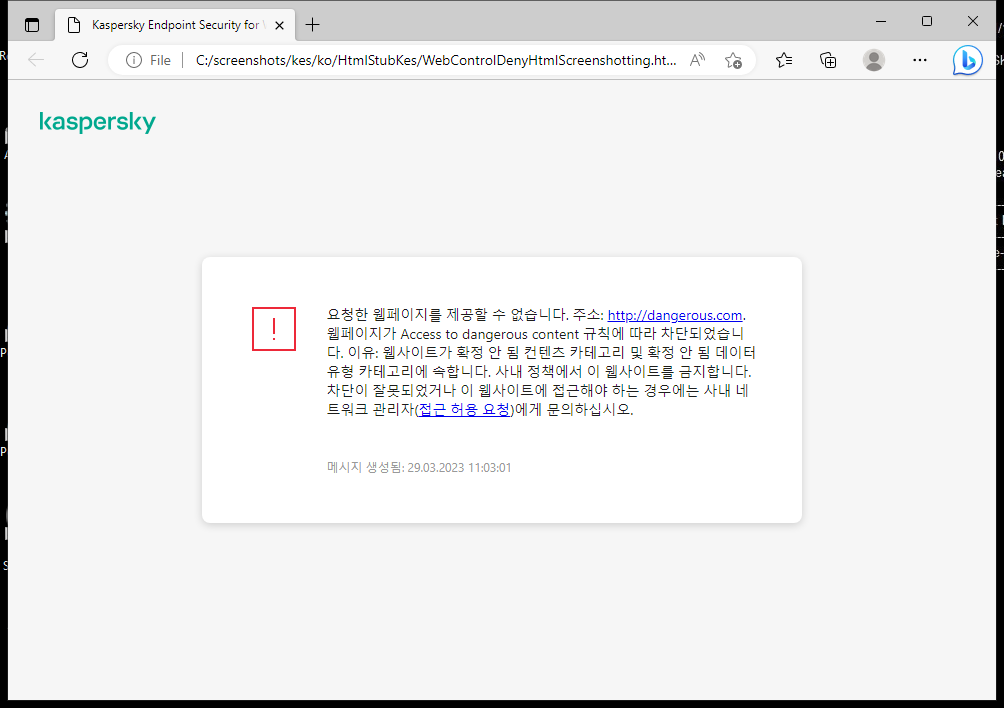Reload the page with refresh icon
This screenshot has height=708, width=1004.
[80, 60]
